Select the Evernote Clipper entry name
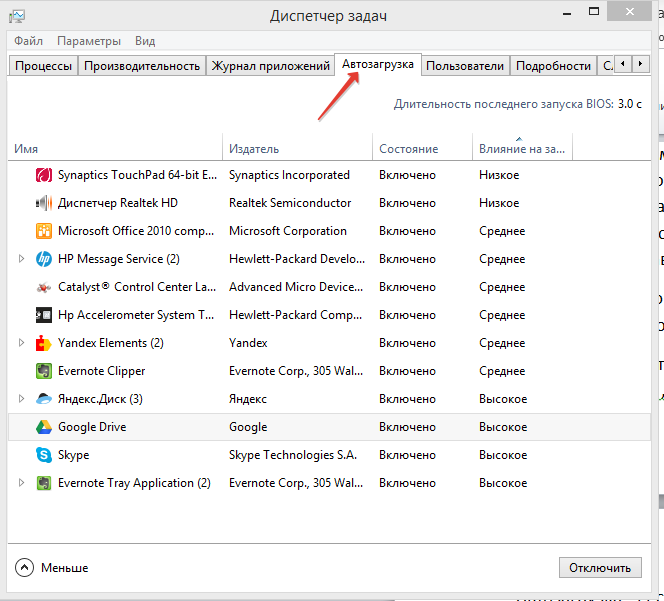Viewport: 664px width, 601px height. click(102, 371)
